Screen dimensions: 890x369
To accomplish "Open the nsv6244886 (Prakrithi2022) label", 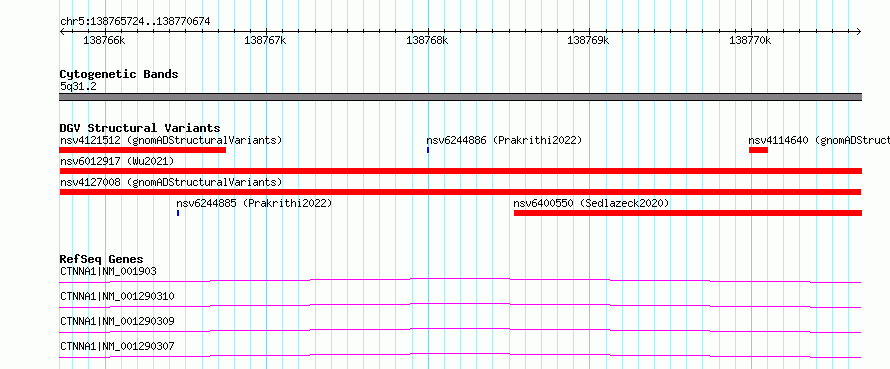I will pyautogui.click(x=504, y=140).
